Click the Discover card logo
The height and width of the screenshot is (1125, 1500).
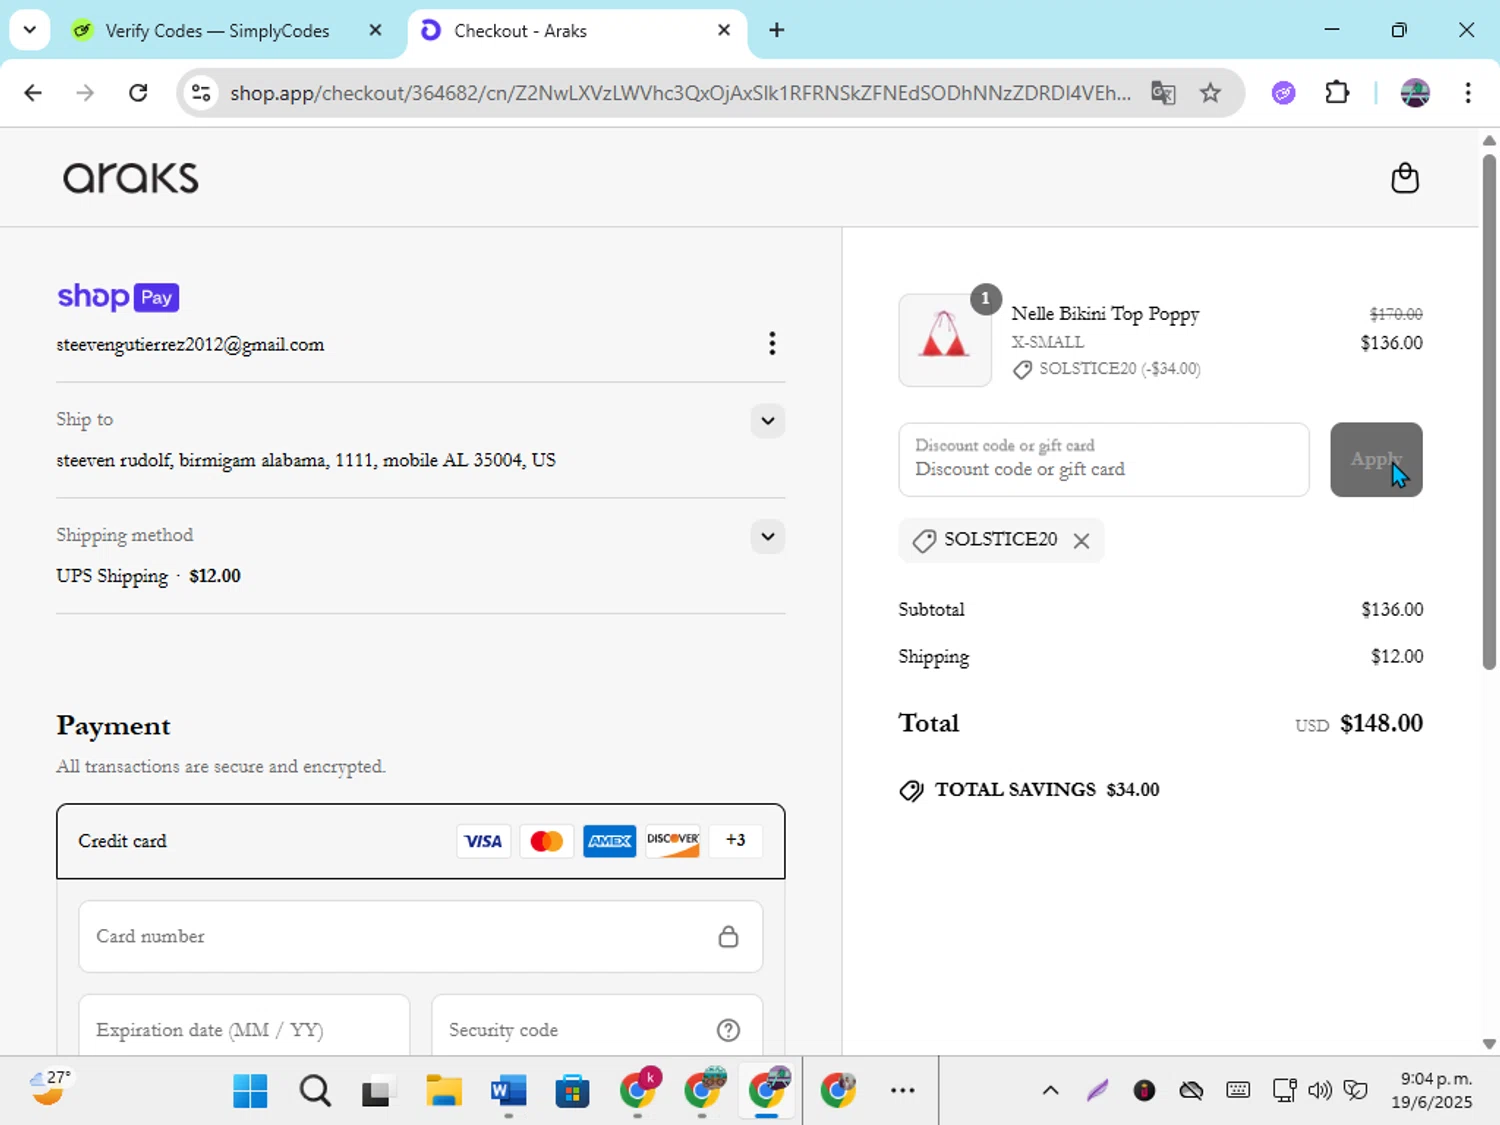coord(672,841)
